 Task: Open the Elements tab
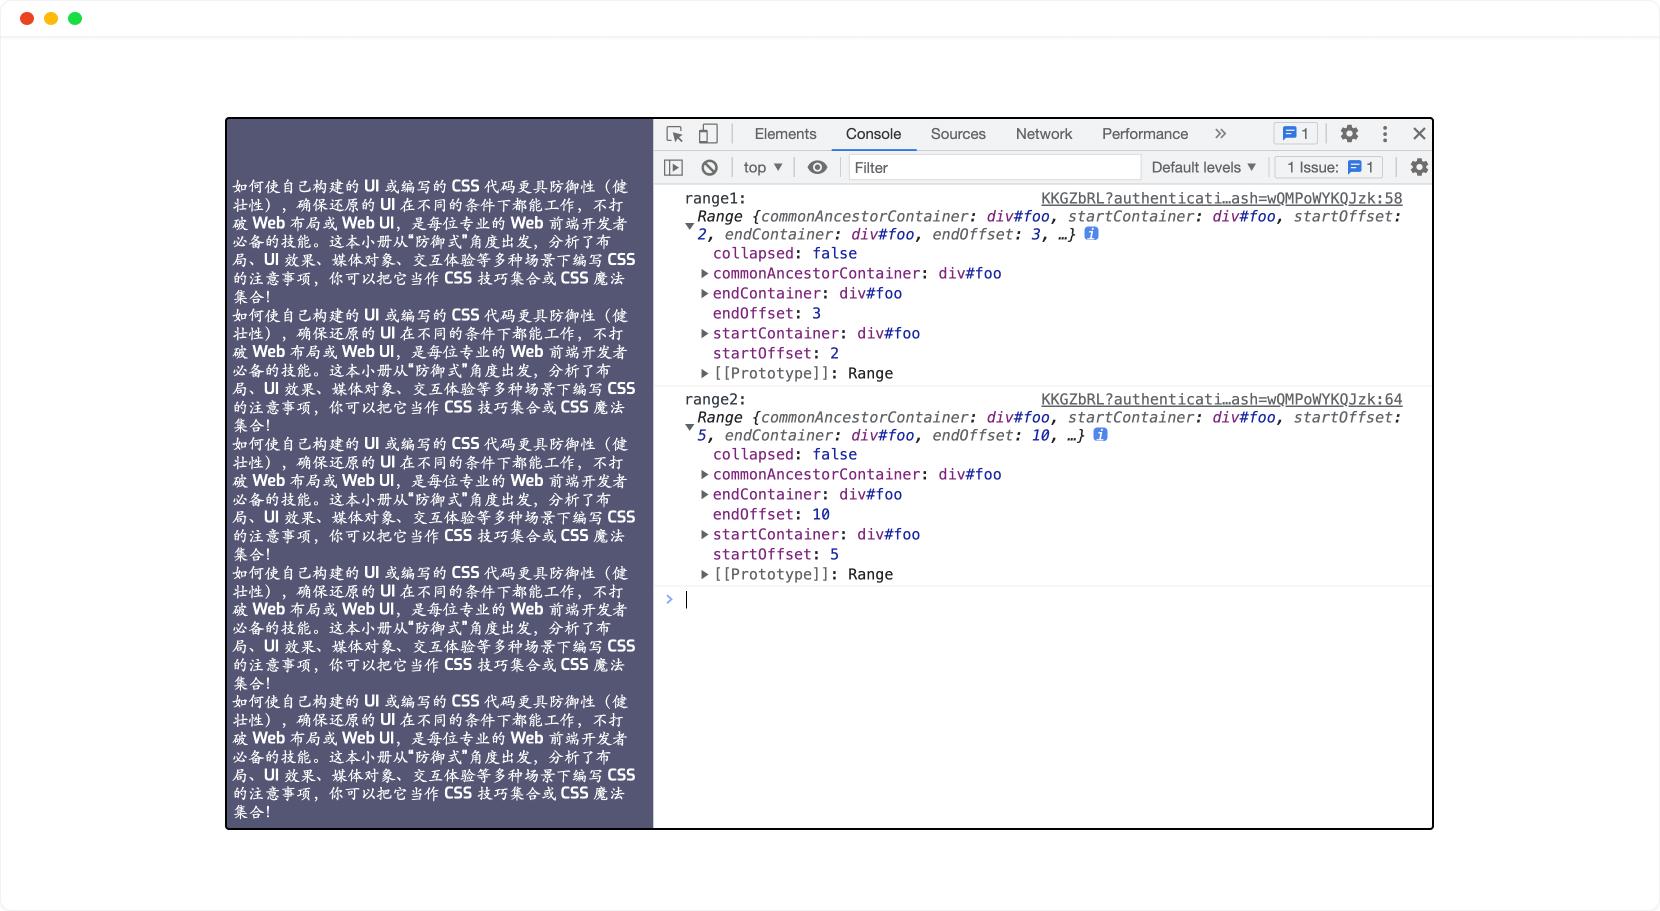[x=785, y=134]
